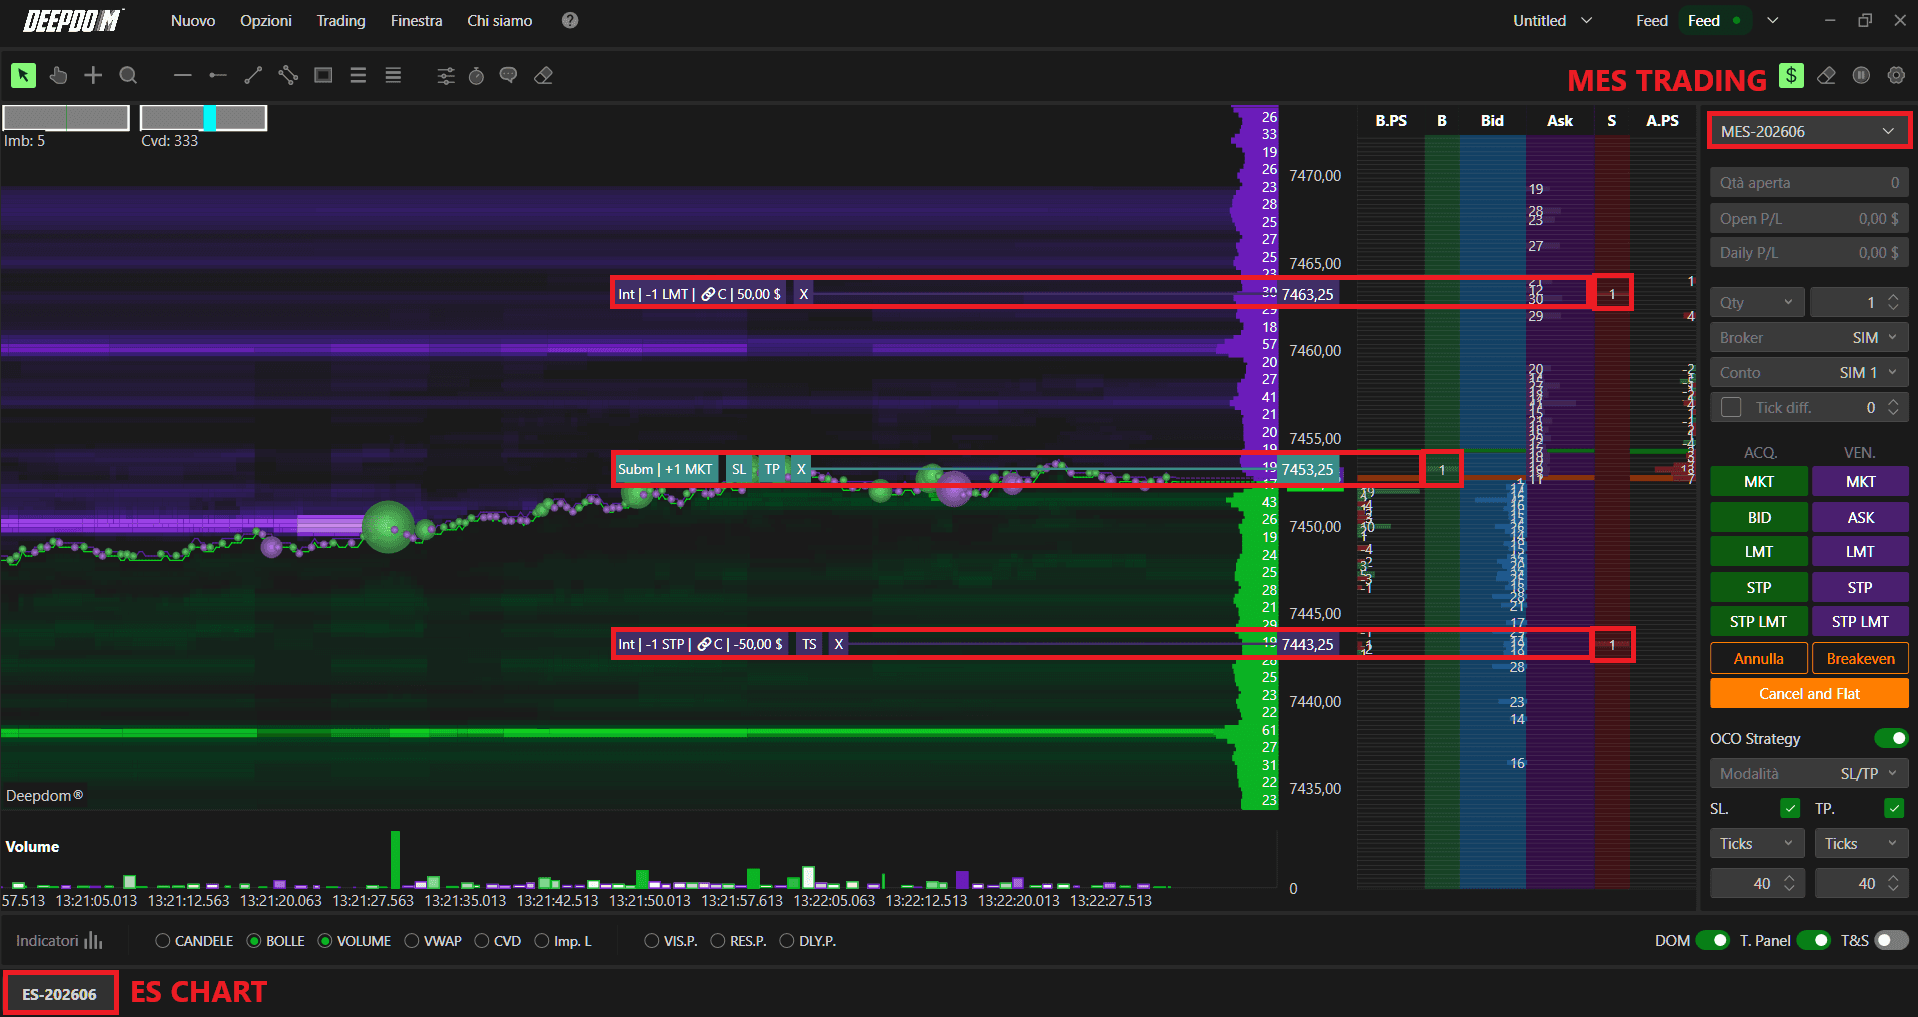Select the three-line levels tool
Screen dimensions: 1918x1017
pyautogui.click(x=358, y=75)
